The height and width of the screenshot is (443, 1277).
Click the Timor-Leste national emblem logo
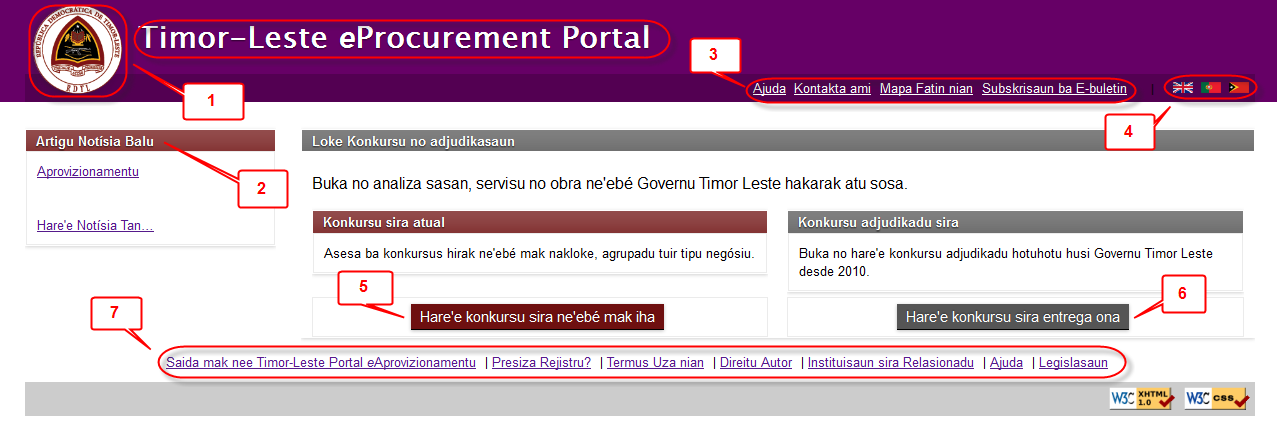(78, 51)
